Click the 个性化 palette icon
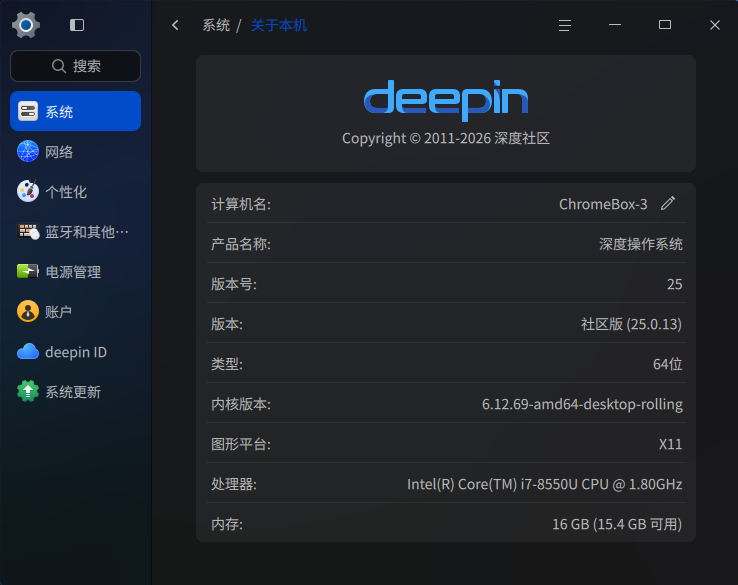This screenshot has height=585, width=738. click(x=28, y=192)
